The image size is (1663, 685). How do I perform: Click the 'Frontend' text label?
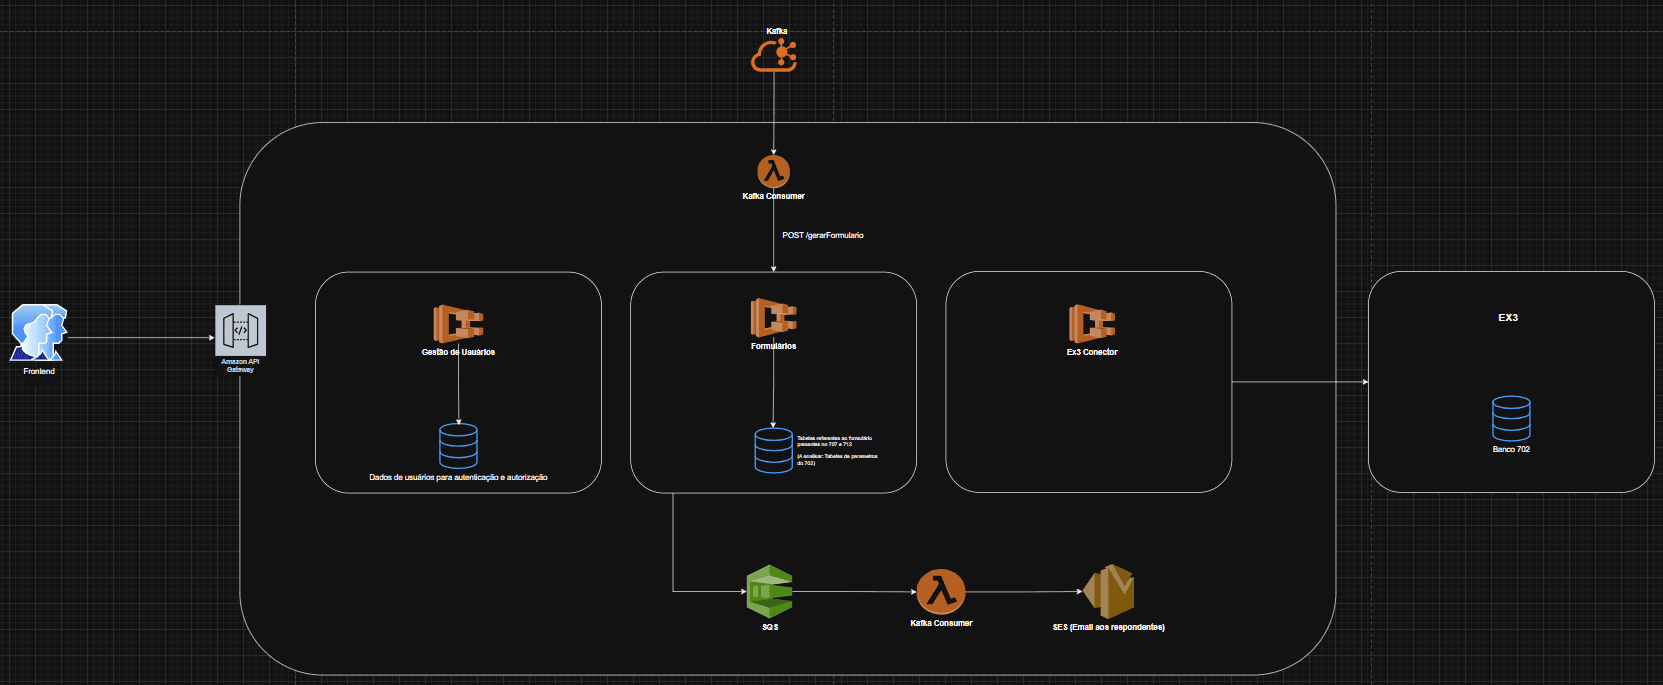click(39, 372)
